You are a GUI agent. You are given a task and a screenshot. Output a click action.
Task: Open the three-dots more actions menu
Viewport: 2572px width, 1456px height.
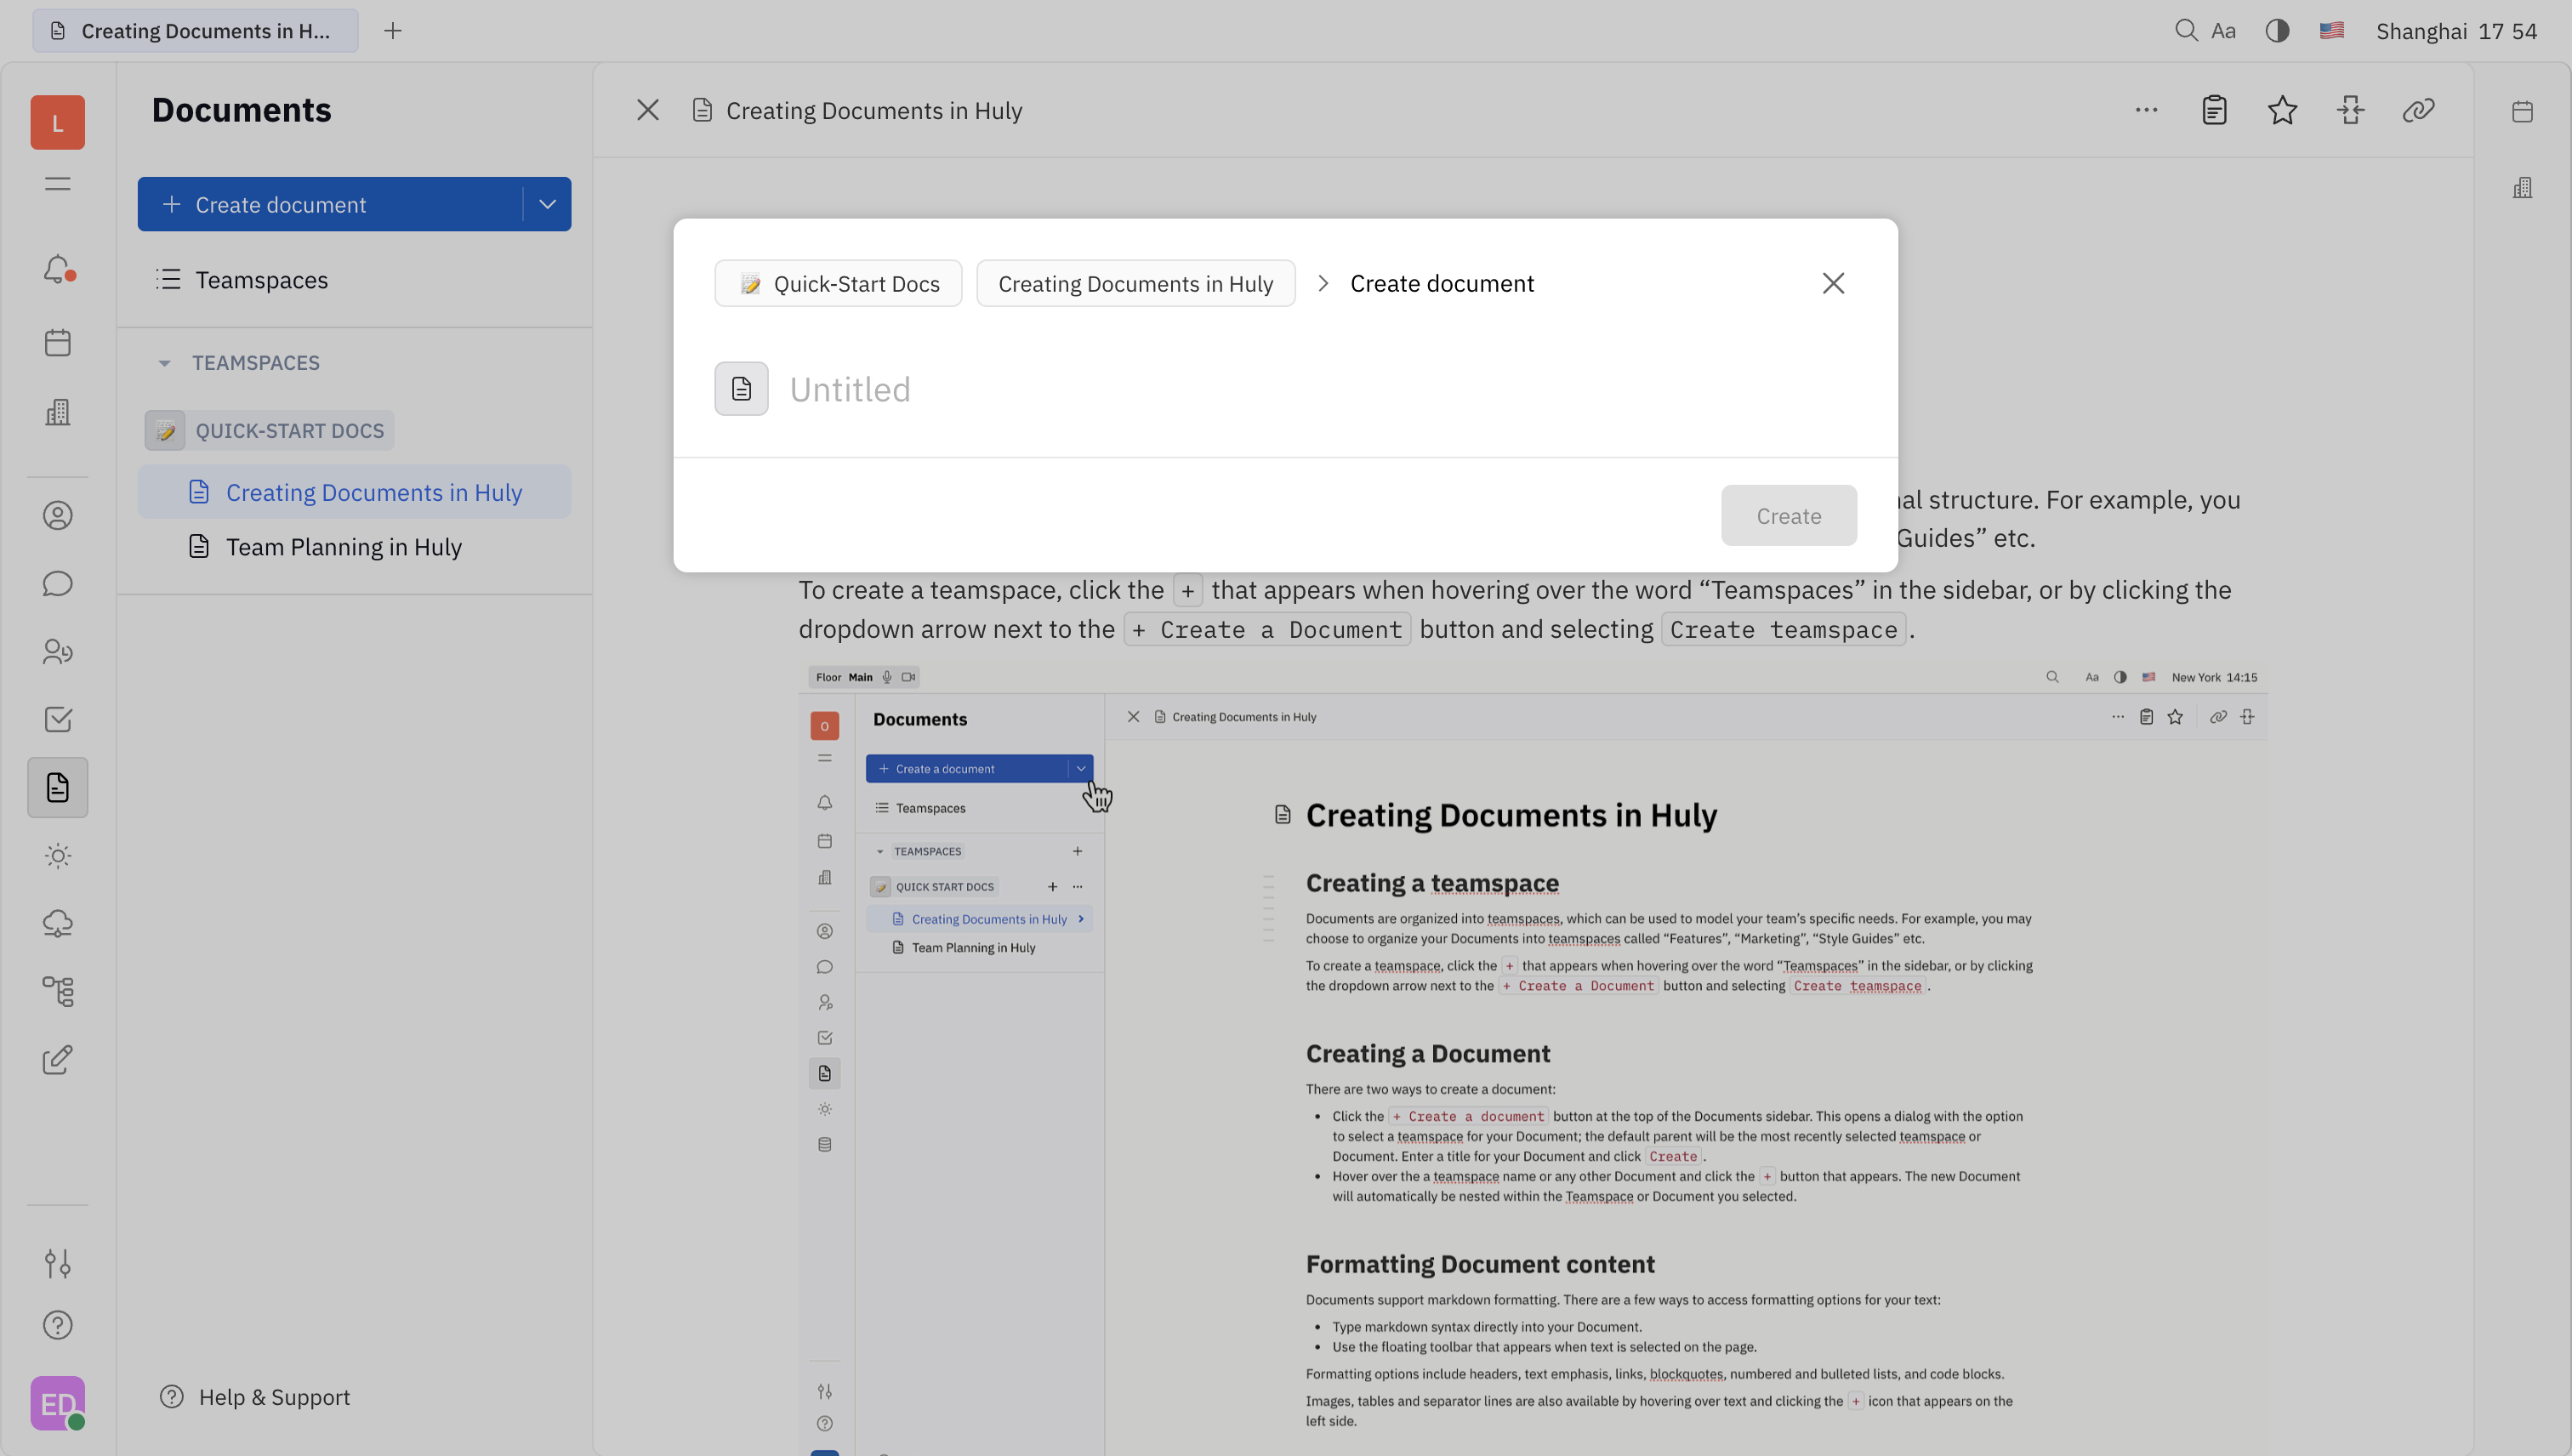[2146, 110]
